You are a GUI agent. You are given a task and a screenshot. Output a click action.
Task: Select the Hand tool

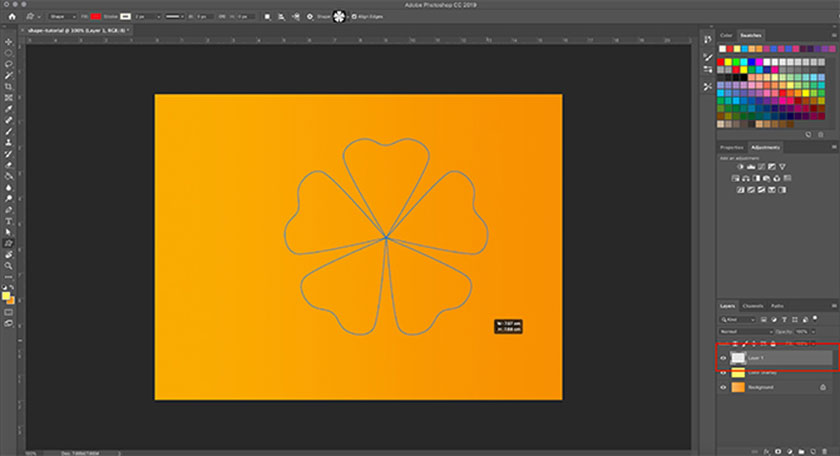click(x=9, y=255)
